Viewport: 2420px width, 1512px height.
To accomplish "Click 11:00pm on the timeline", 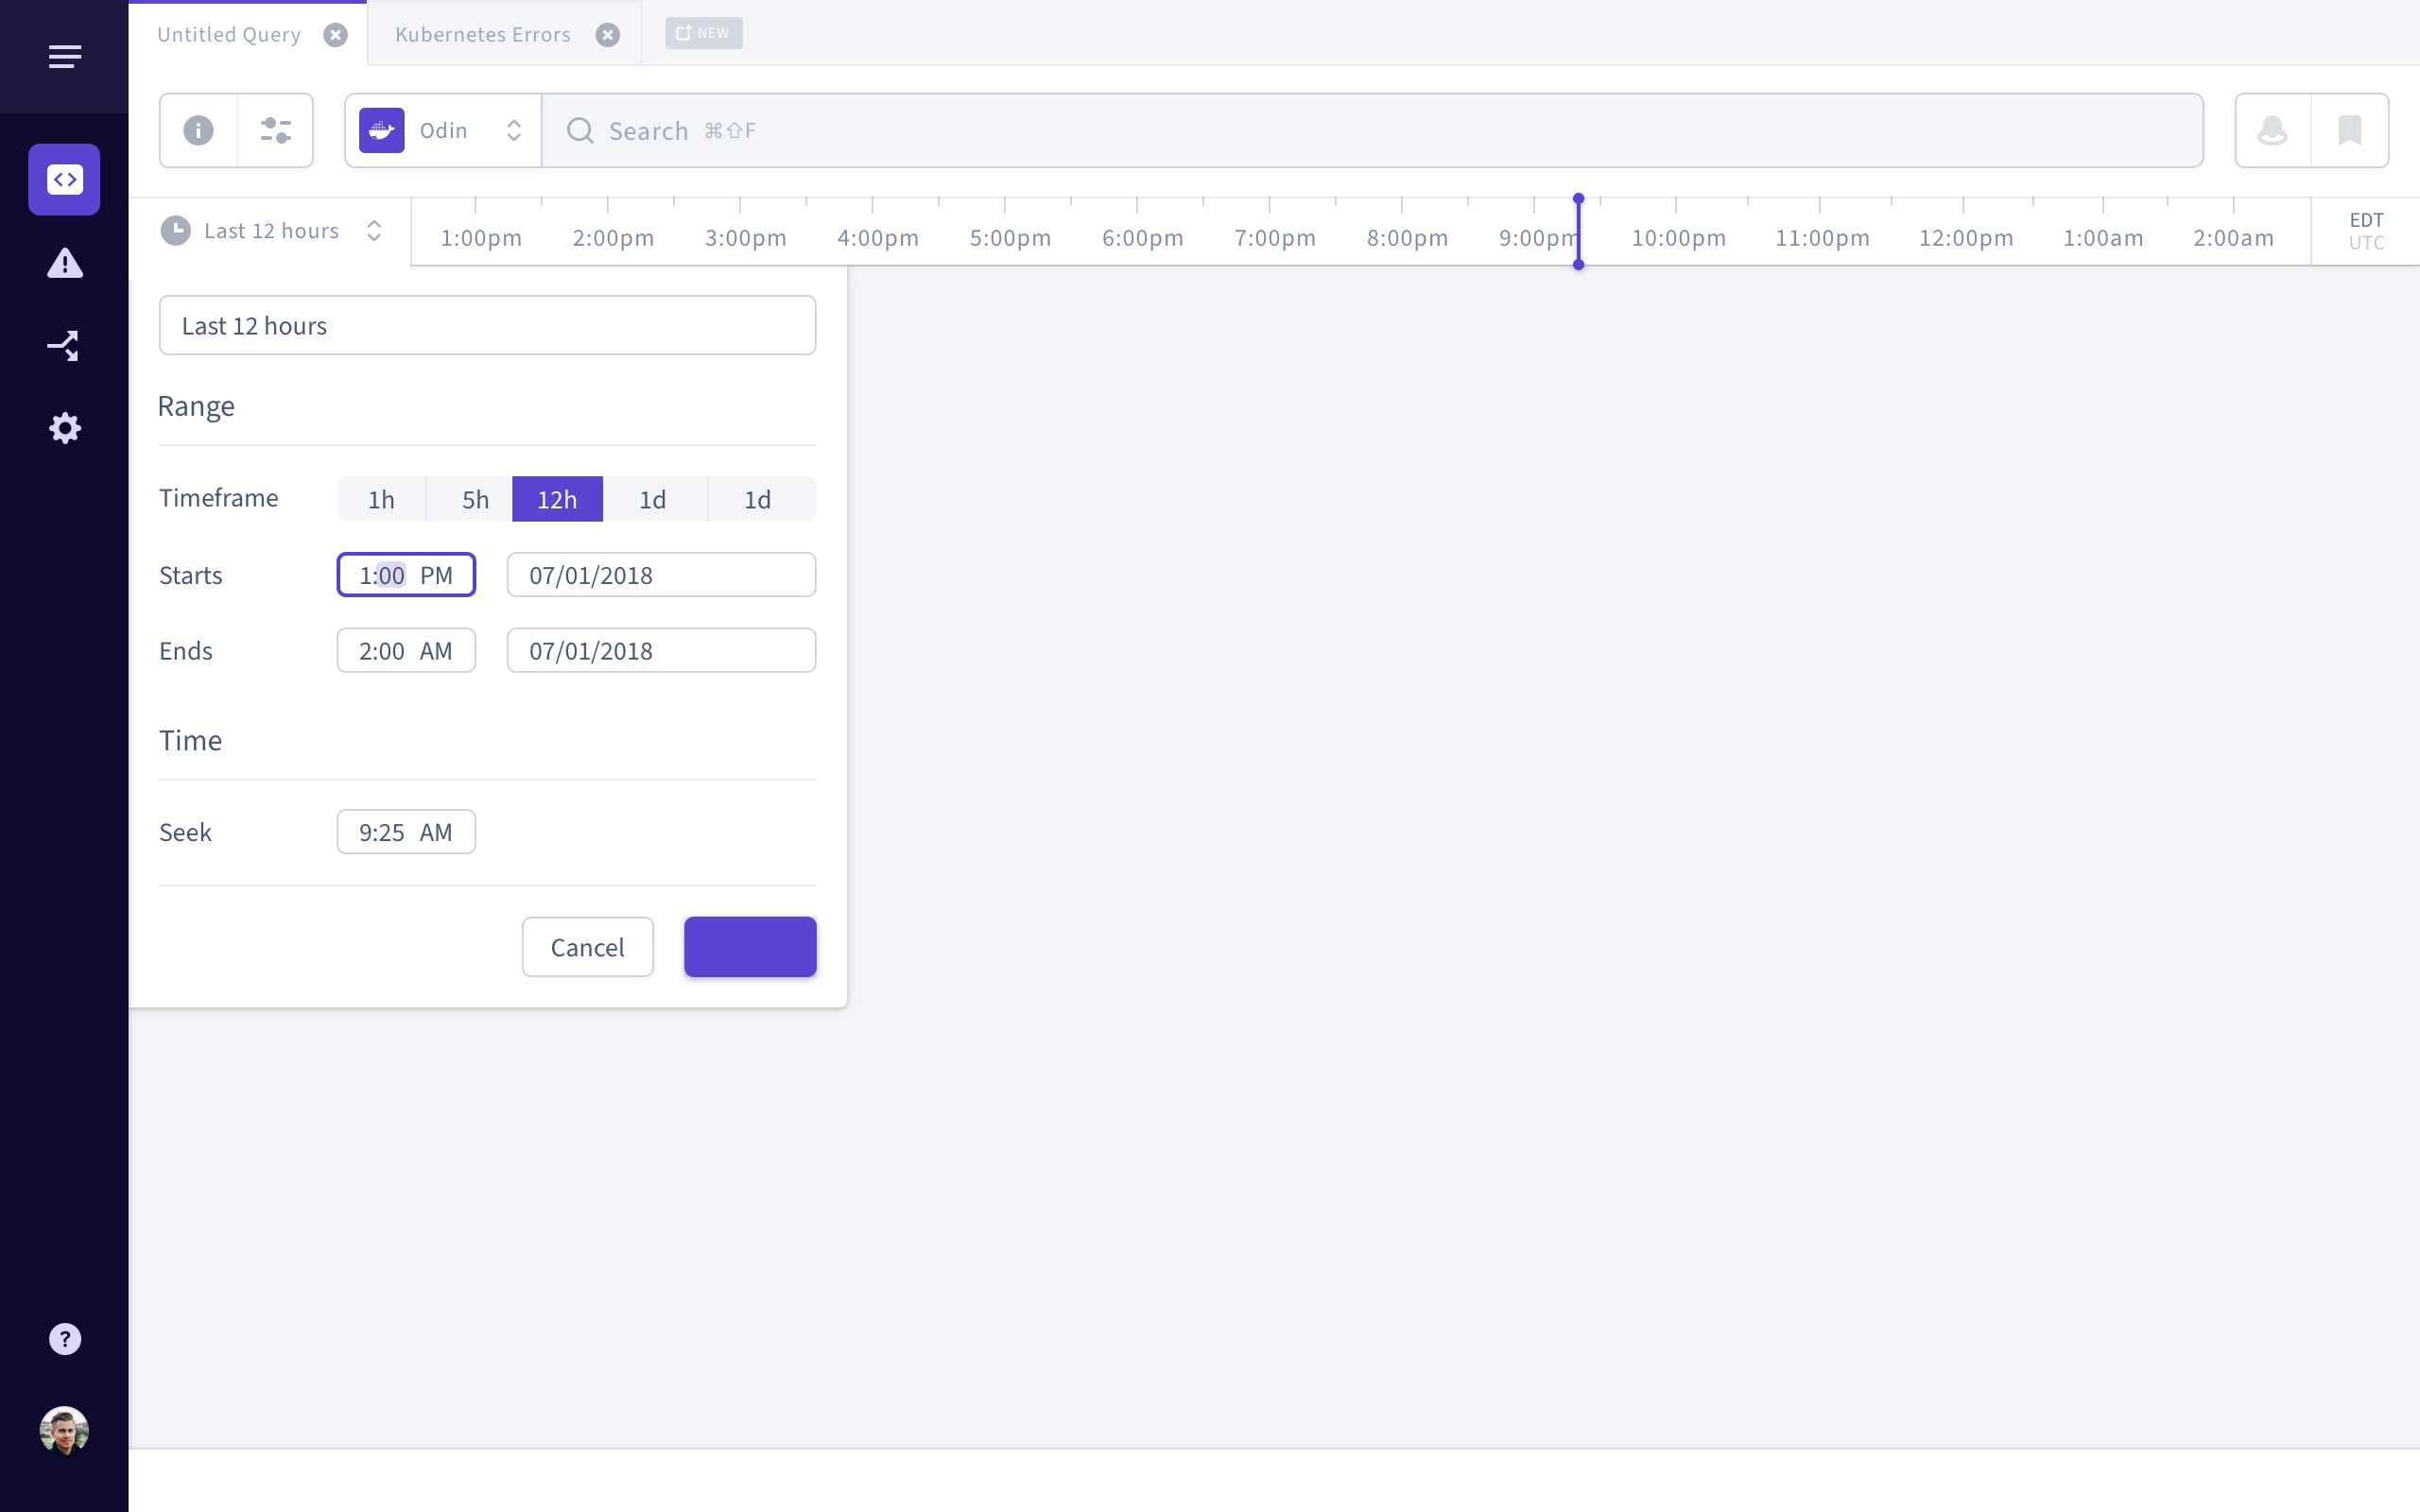I will click(1822, 238).
